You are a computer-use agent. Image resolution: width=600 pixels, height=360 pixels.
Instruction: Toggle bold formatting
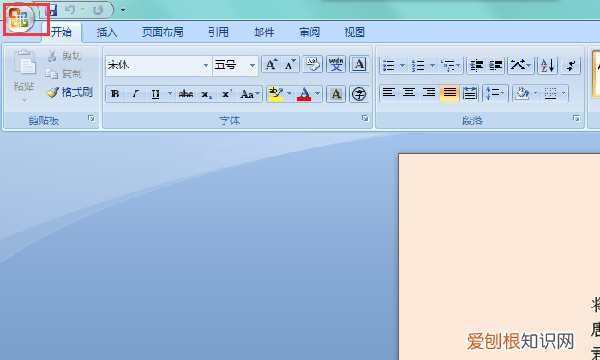point(115,94)
